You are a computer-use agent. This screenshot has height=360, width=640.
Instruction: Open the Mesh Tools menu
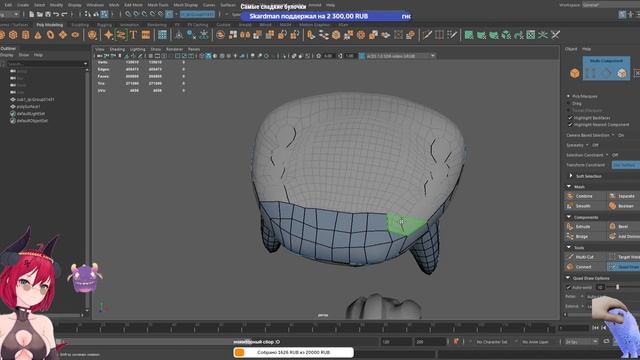click(x=158, y=5)
